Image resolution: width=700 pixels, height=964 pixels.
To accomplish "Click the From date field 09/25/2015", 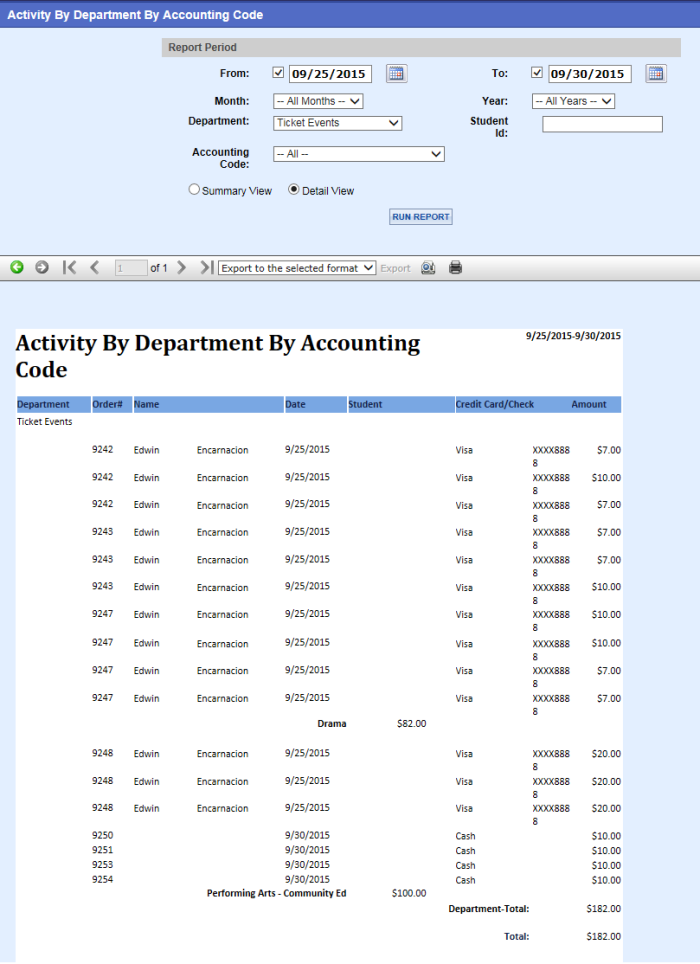I will pos(330,74).
